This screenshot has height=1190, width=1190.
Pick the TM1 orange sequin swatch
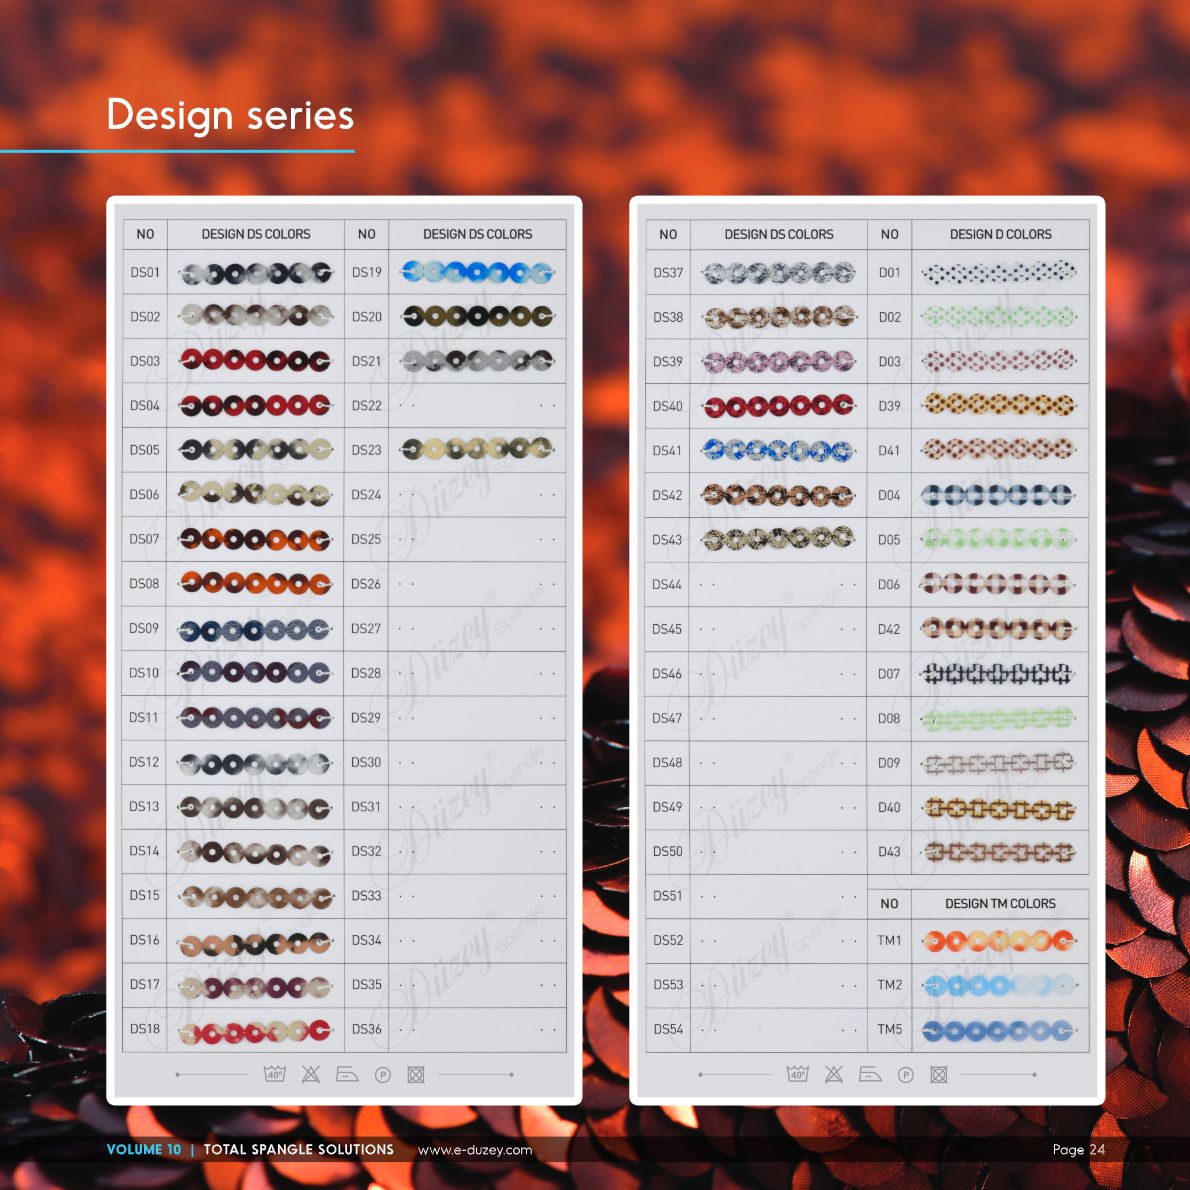click(x=999, y=940)
